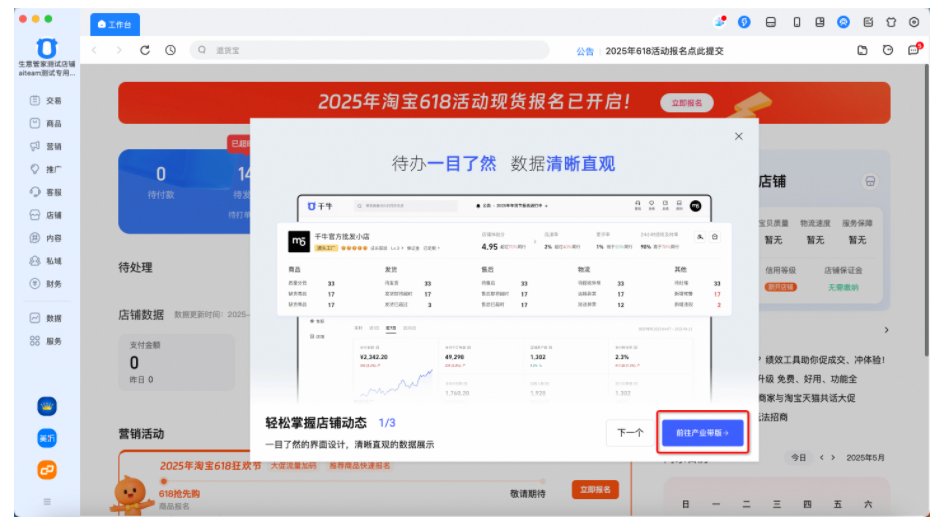
Task: Expand the right chevron below the shop card
Action: tap(886, 330)
